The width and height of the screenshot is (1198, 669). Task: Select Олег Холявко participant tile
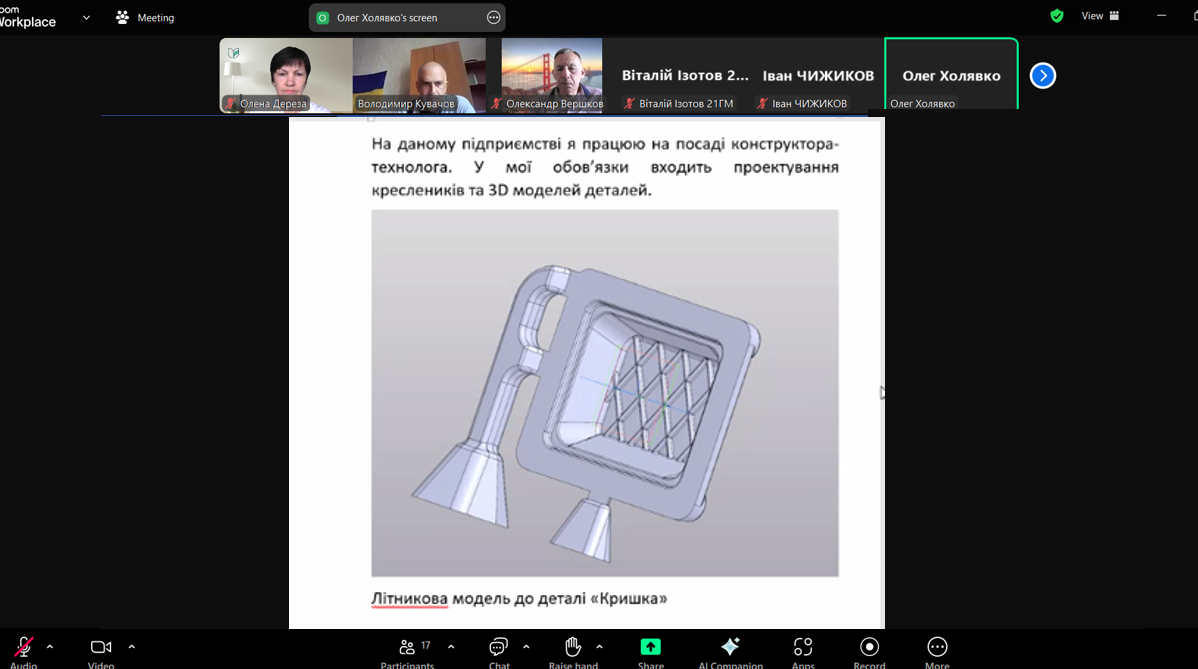point(951,75)
